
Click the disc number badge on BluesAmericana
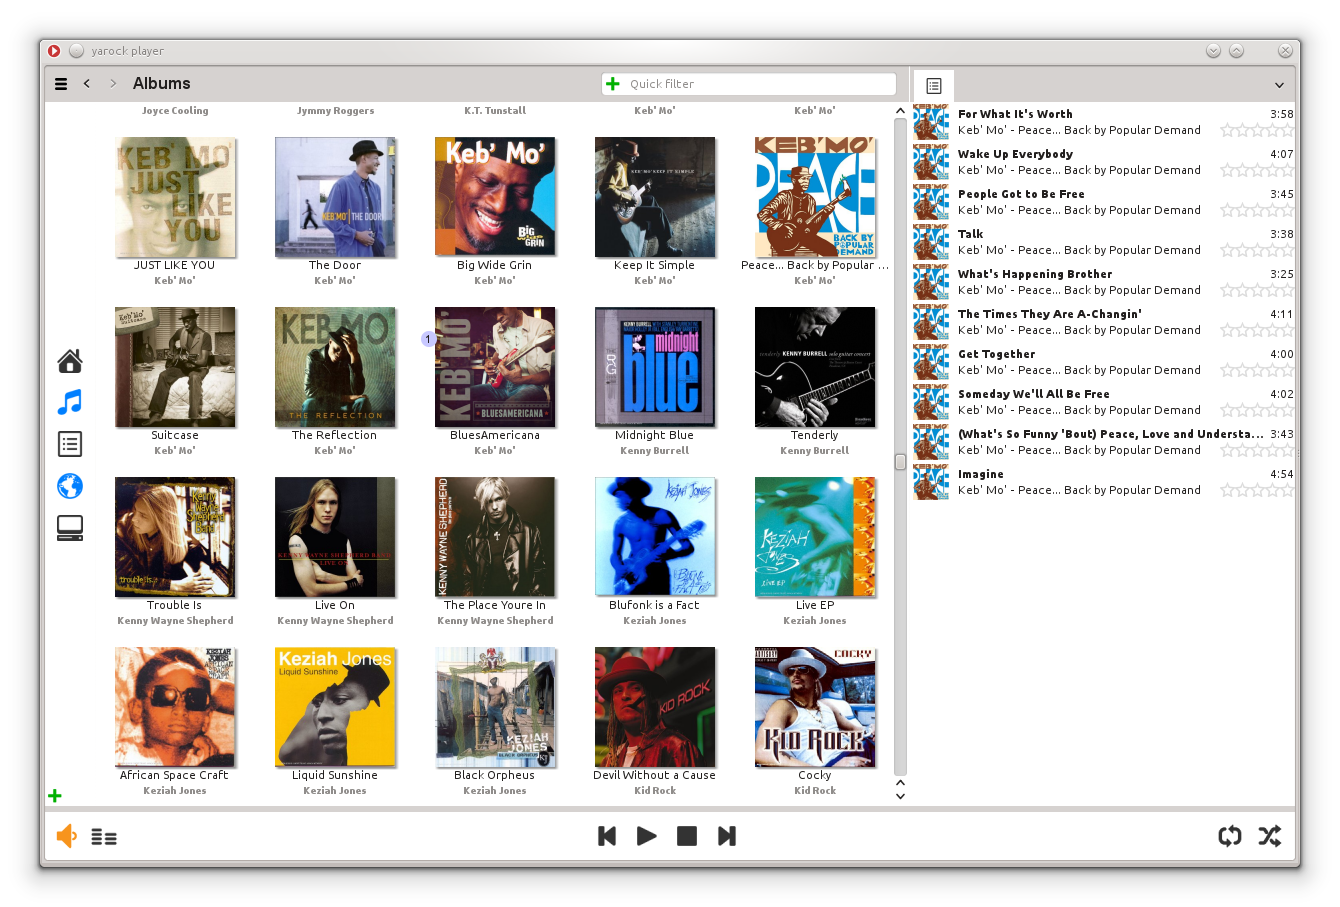(x=428, y=339)
